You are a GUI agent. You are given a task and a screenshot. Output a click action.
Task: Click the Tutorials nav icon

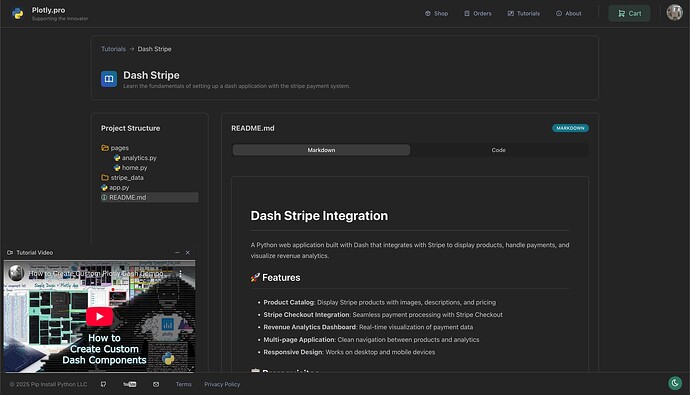click(510, 14)
